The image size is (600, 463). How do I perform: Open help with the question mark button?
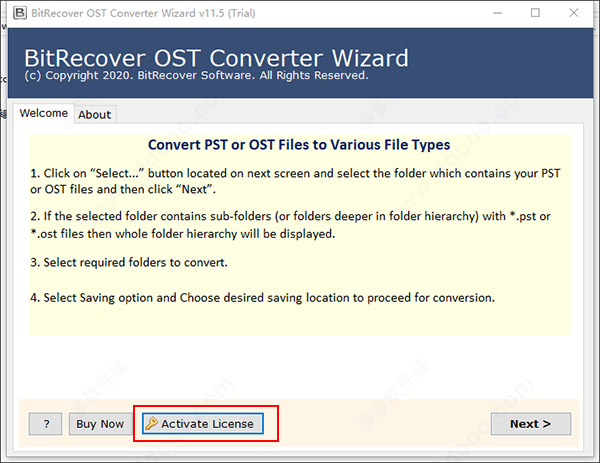click(x=45, y=424)
